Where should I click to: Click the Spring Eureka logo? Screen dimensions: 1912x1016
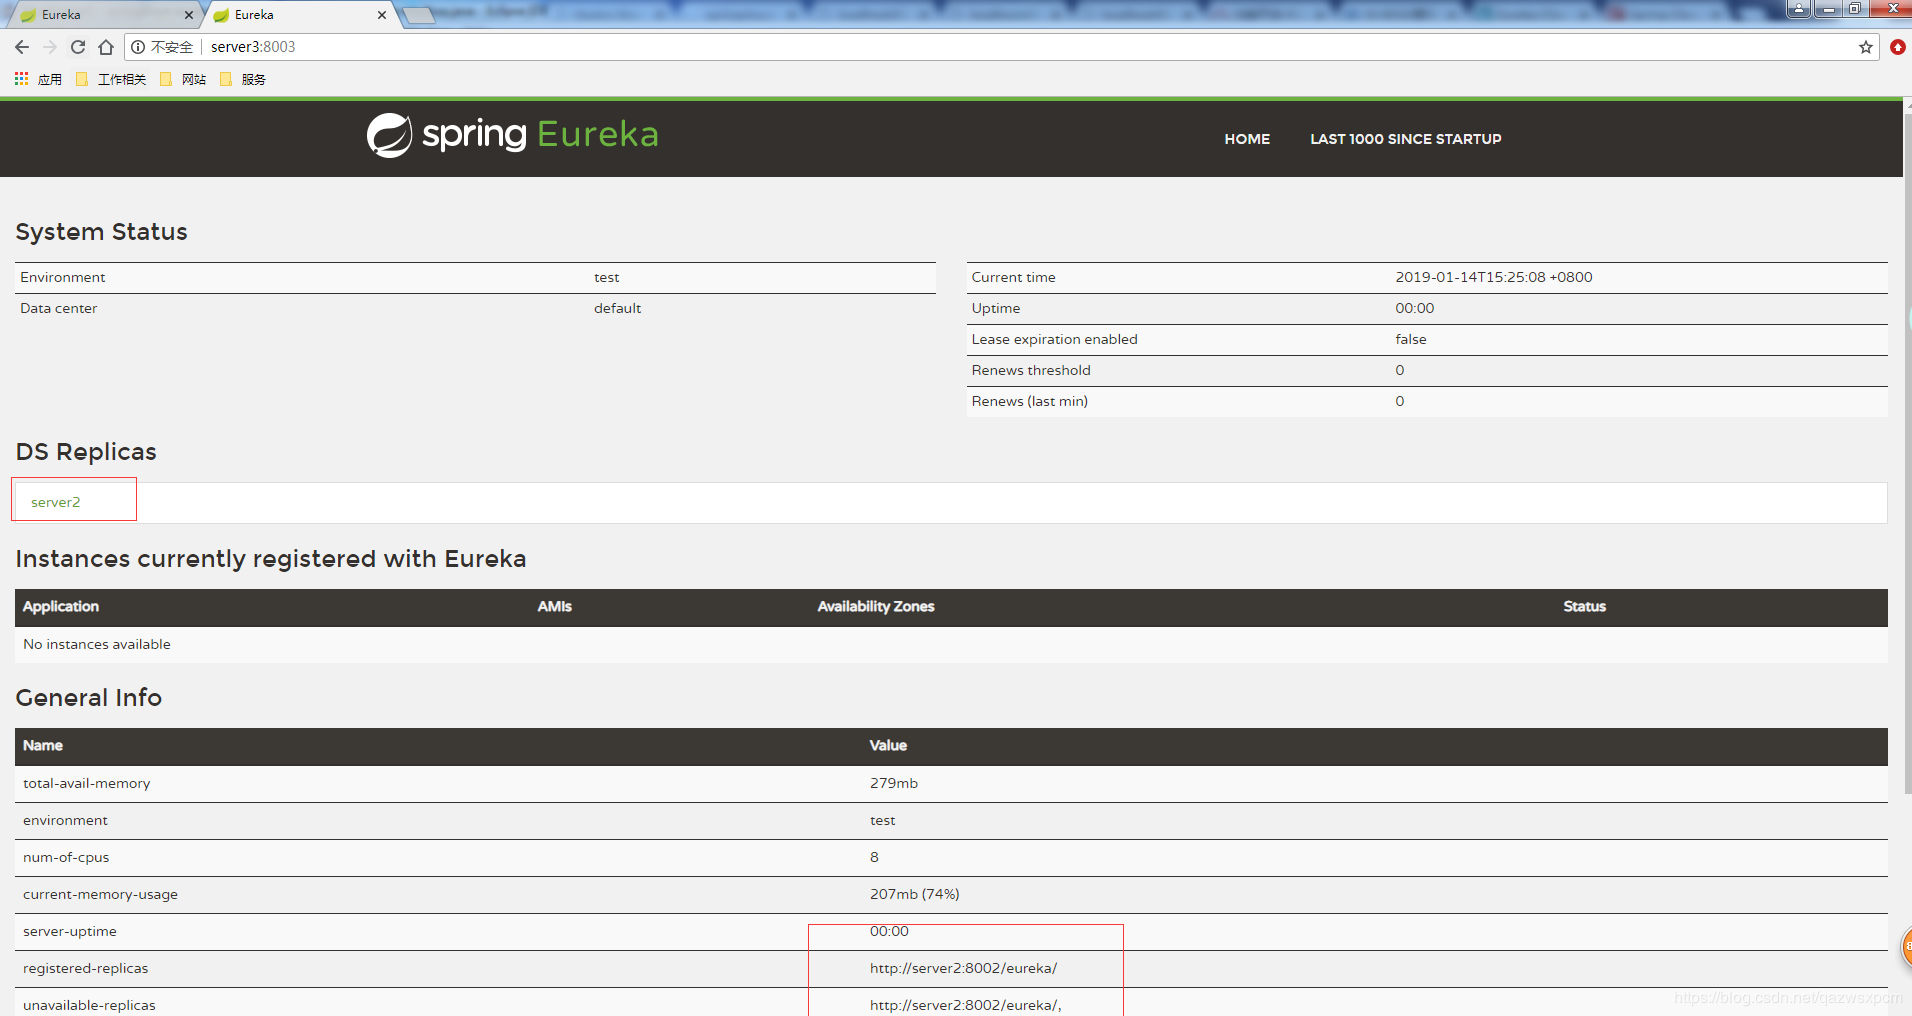pyautogui.click(x=512, y=135)
